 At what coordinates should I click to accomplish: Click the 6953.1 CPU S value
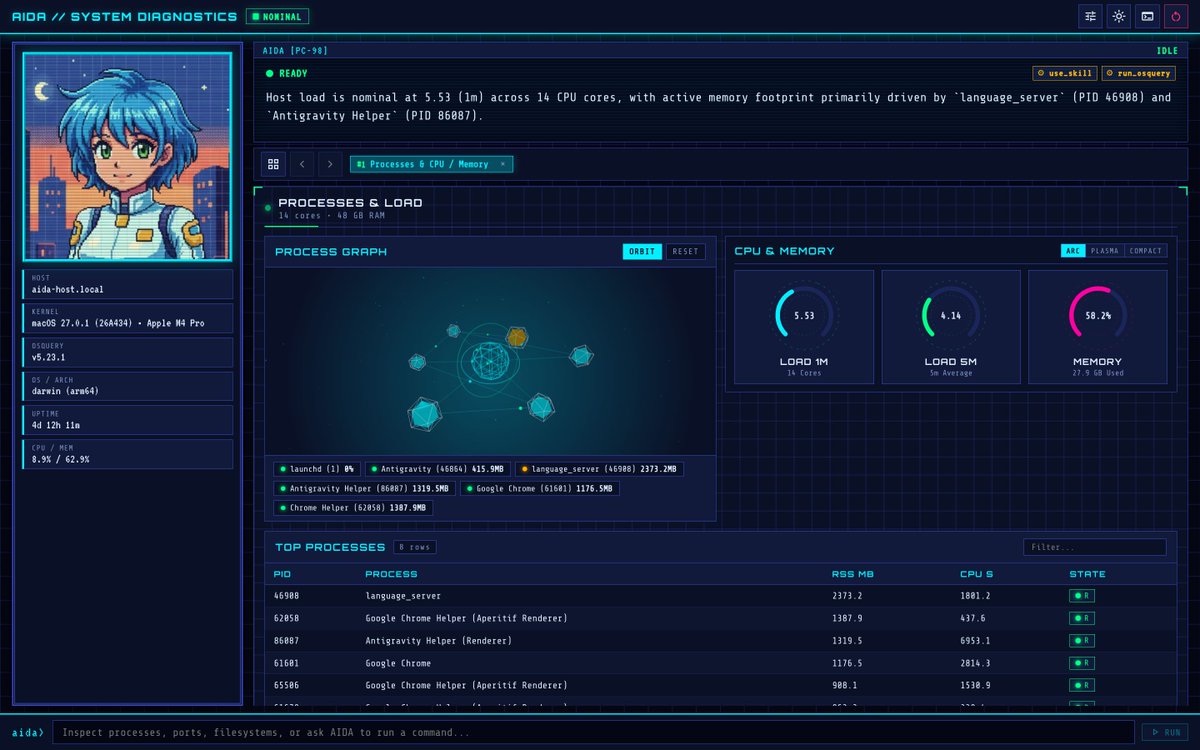(x=976, y=641)
